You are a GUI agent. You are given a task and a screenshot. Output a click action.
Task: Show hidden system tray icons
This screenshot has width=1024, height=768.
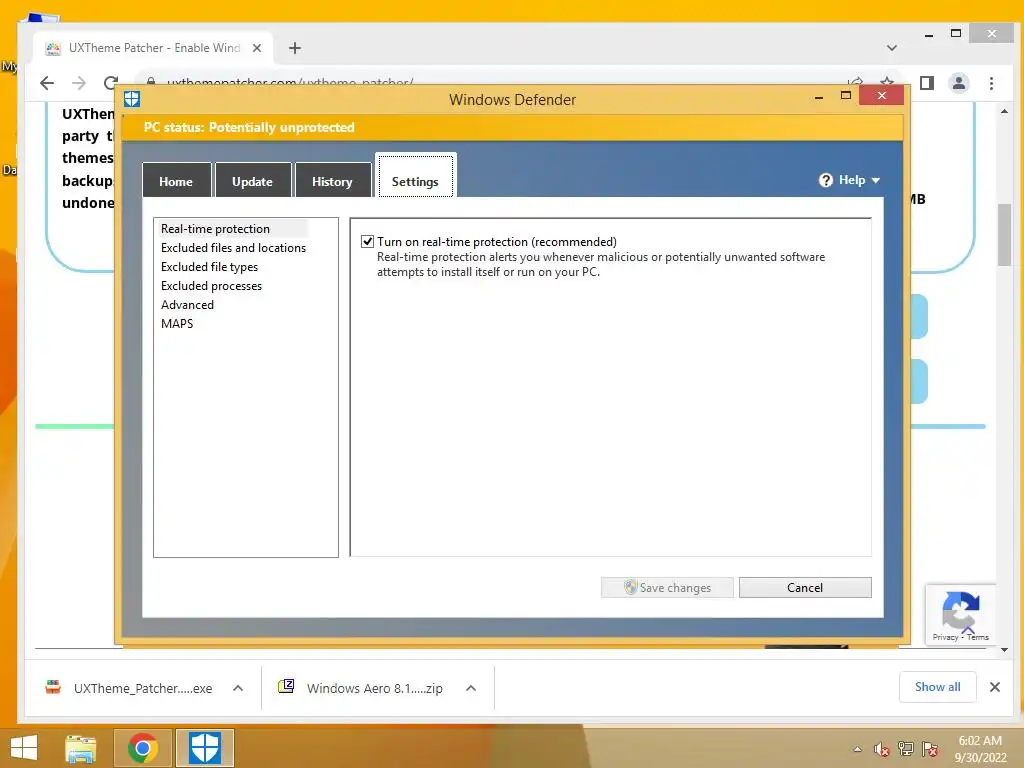tap(857, 749)
